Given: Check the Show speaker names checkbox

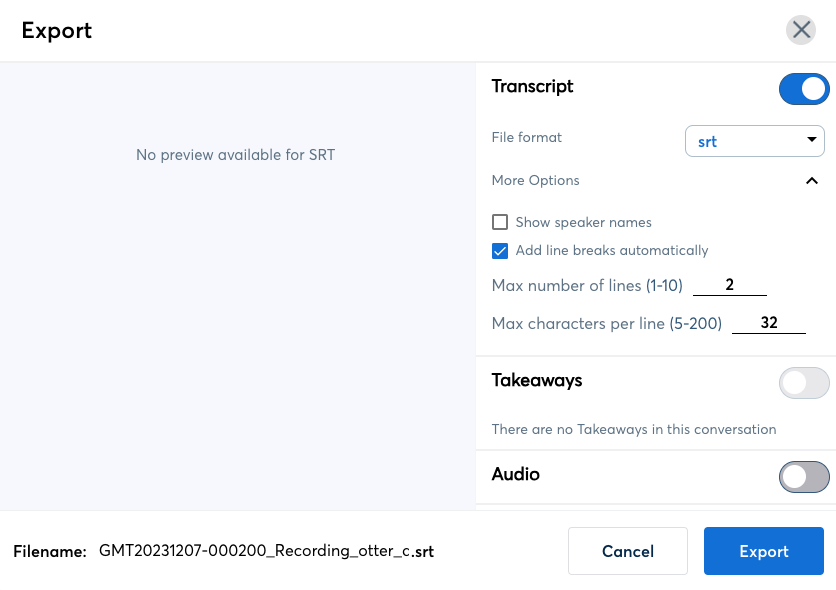Looking at the screenshot, I should (x=498, y=221).
